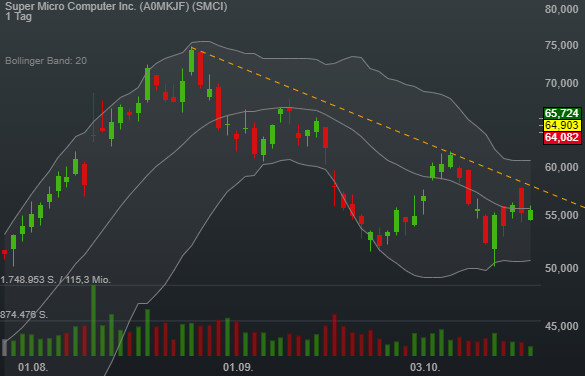Image resolution: width=585 pixels, height=376 pixels.
Task: Click the tallest green volume bar
Action: (x=93, y=320)
